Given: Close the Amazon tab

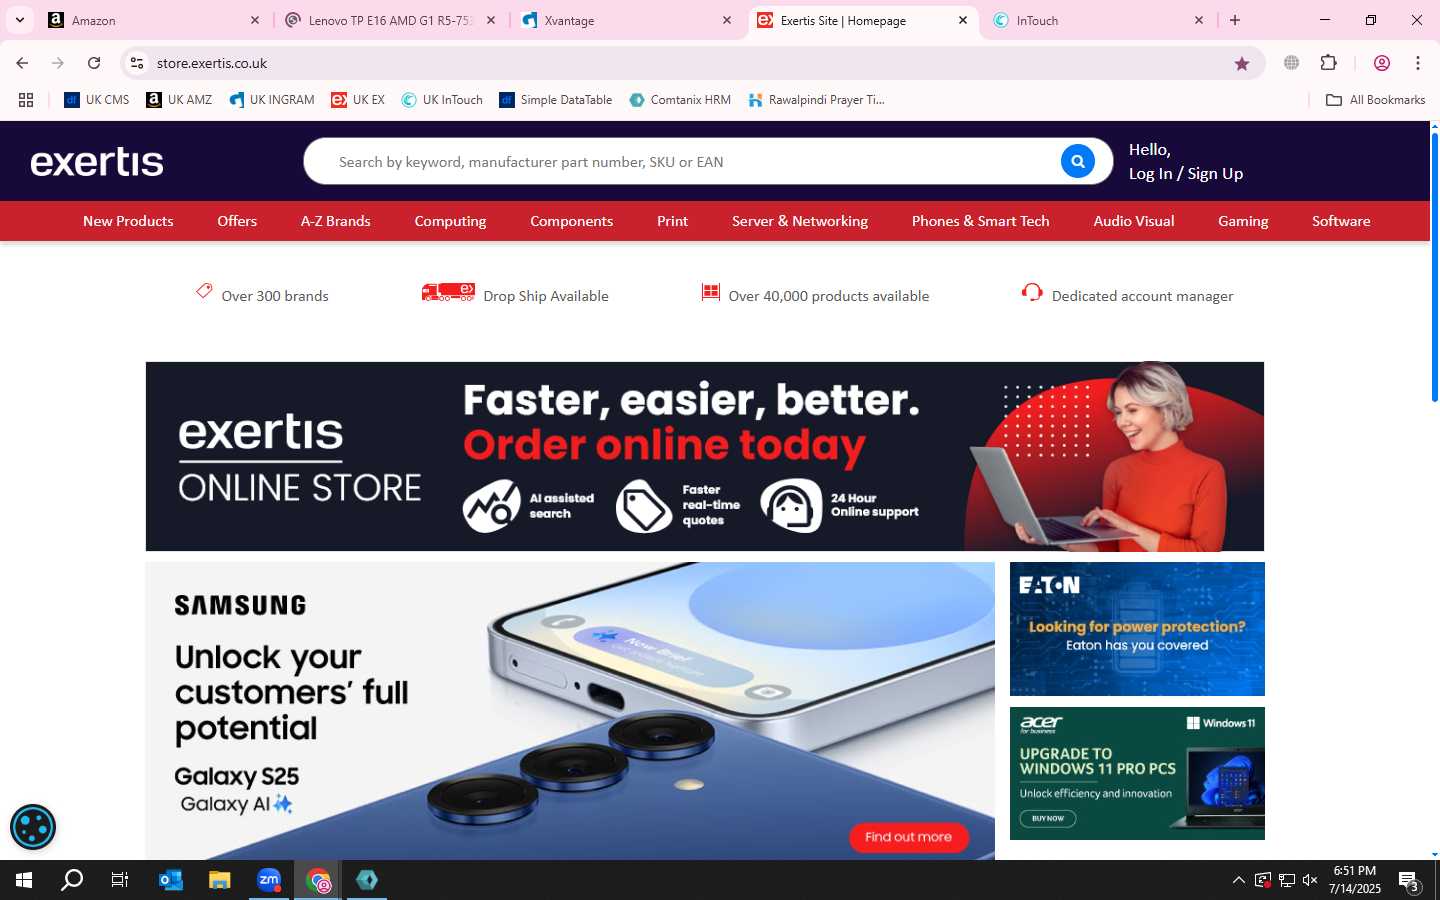Looking at the screenshot, I should tap(254, 20).
